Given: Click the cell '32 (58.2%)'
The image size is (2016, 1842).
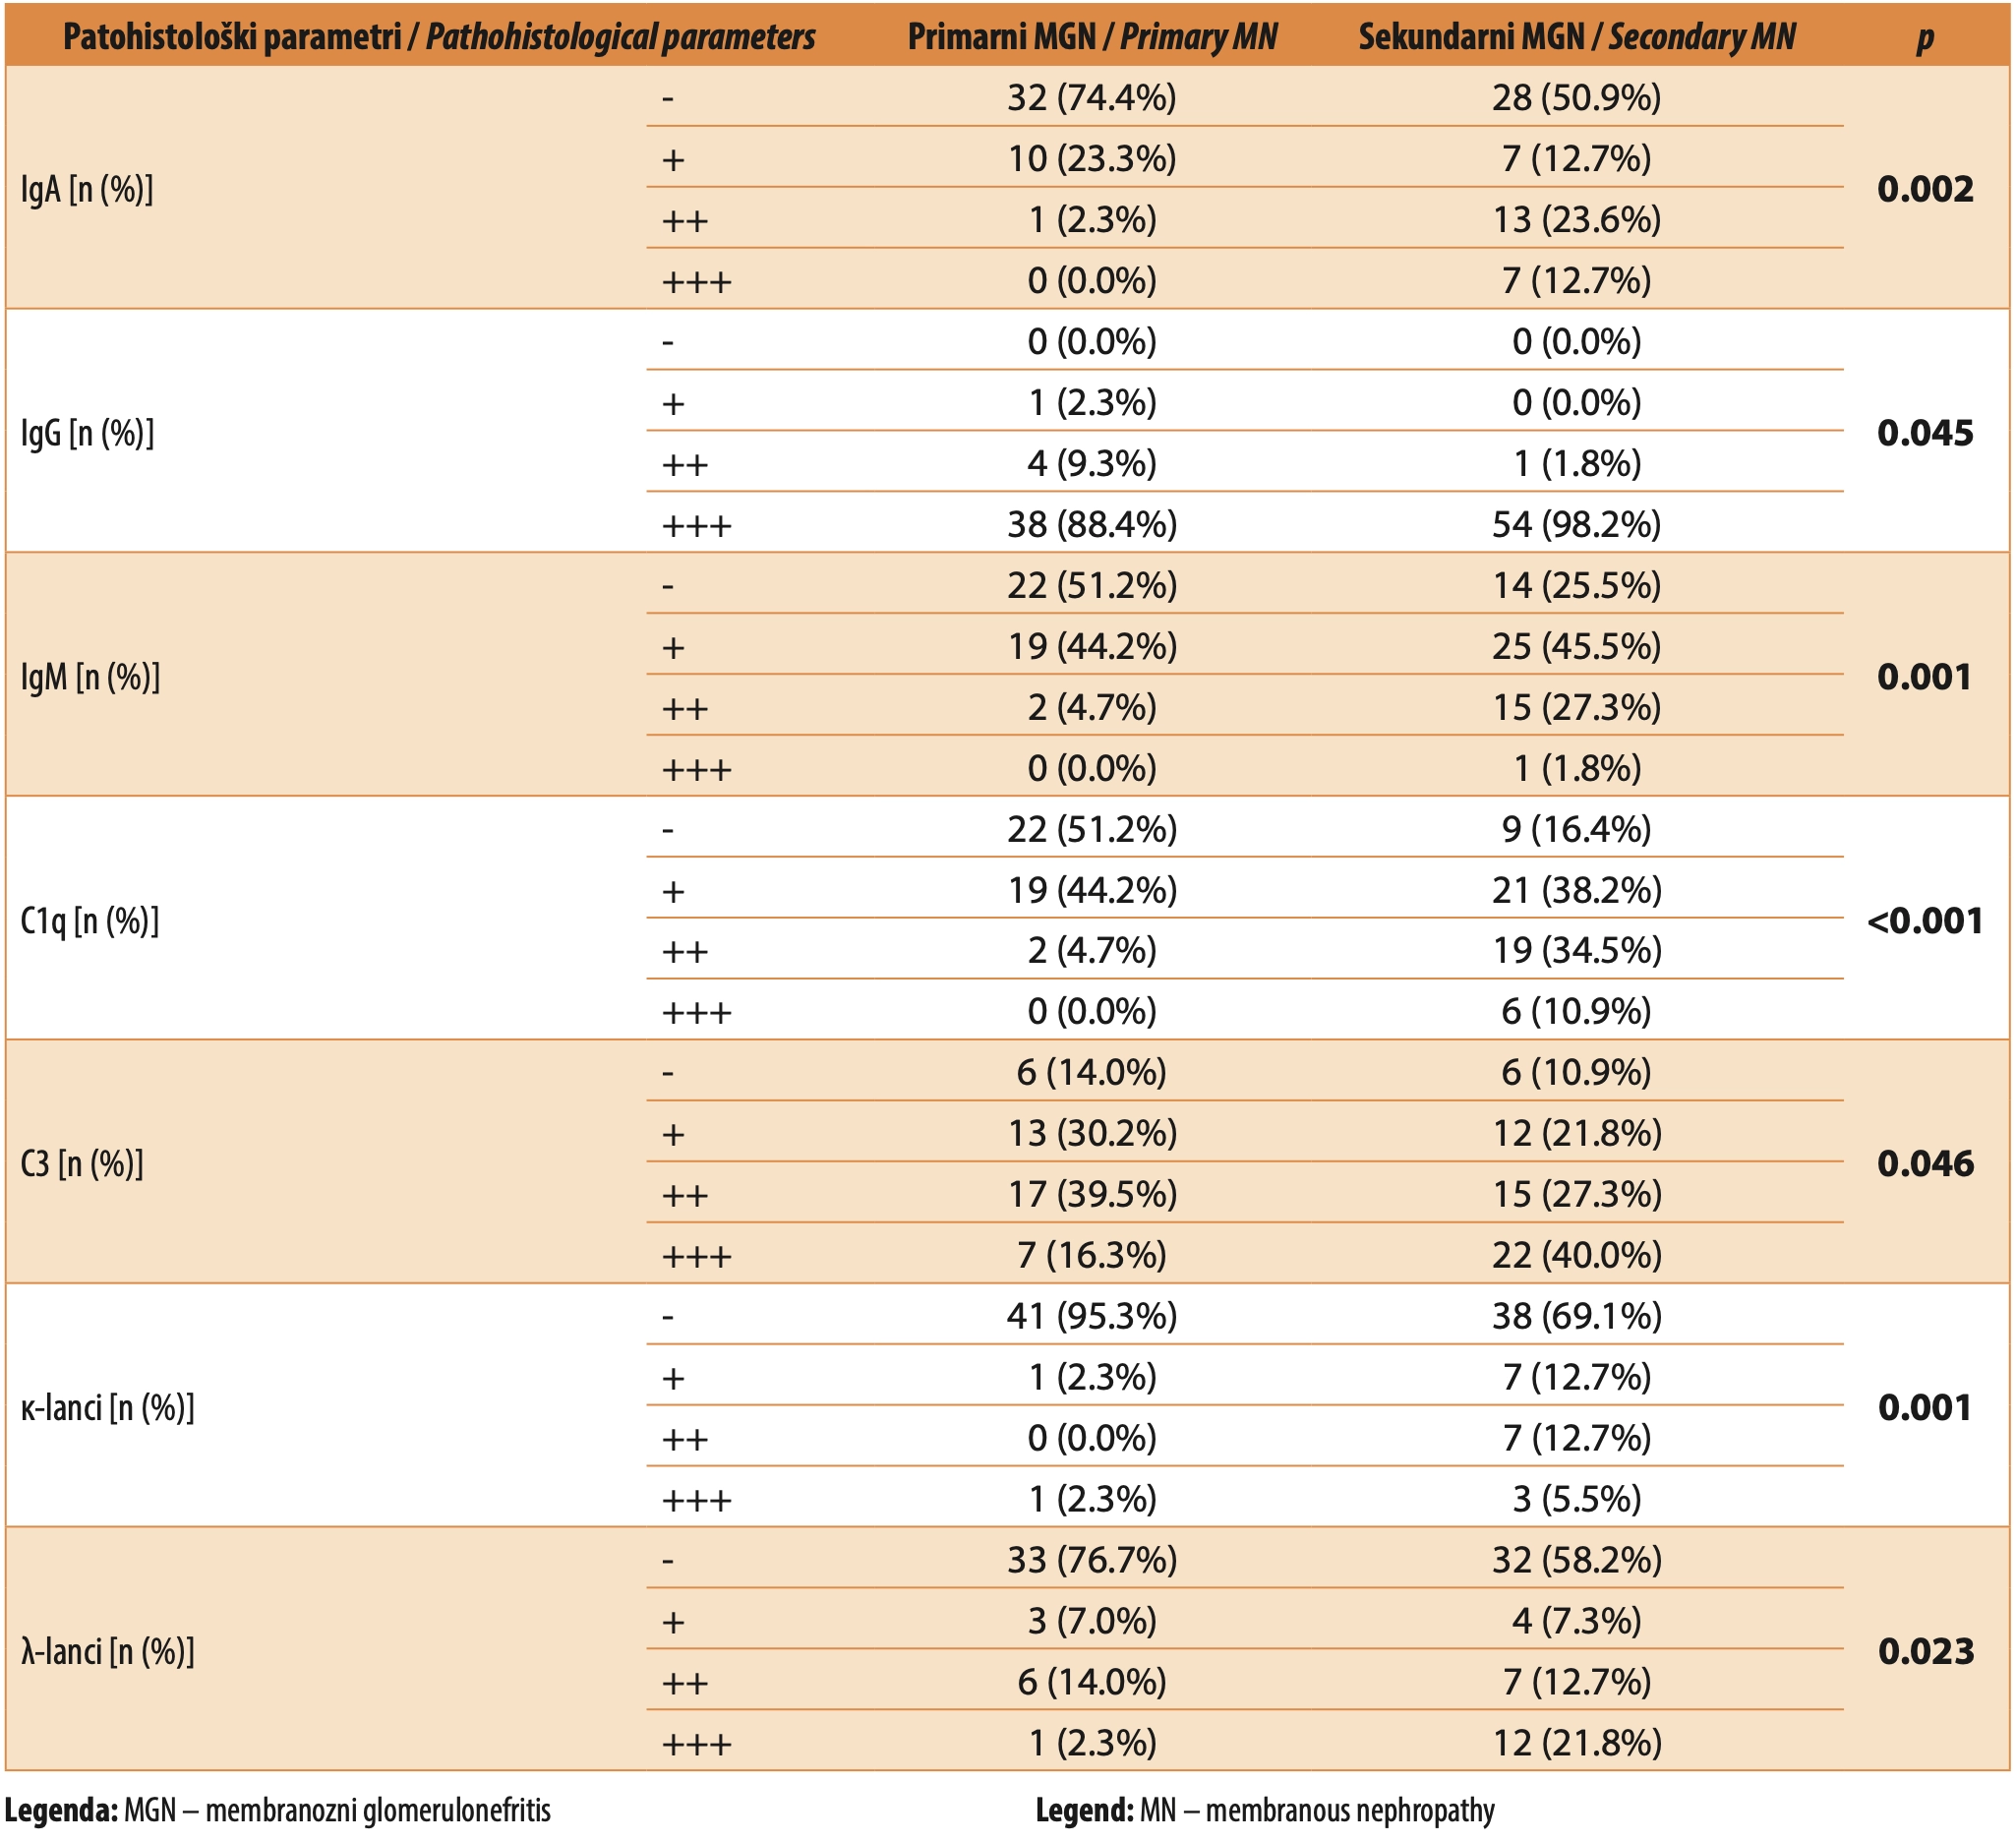Looking at the screenshot, I should [x=1577, y=1560].
